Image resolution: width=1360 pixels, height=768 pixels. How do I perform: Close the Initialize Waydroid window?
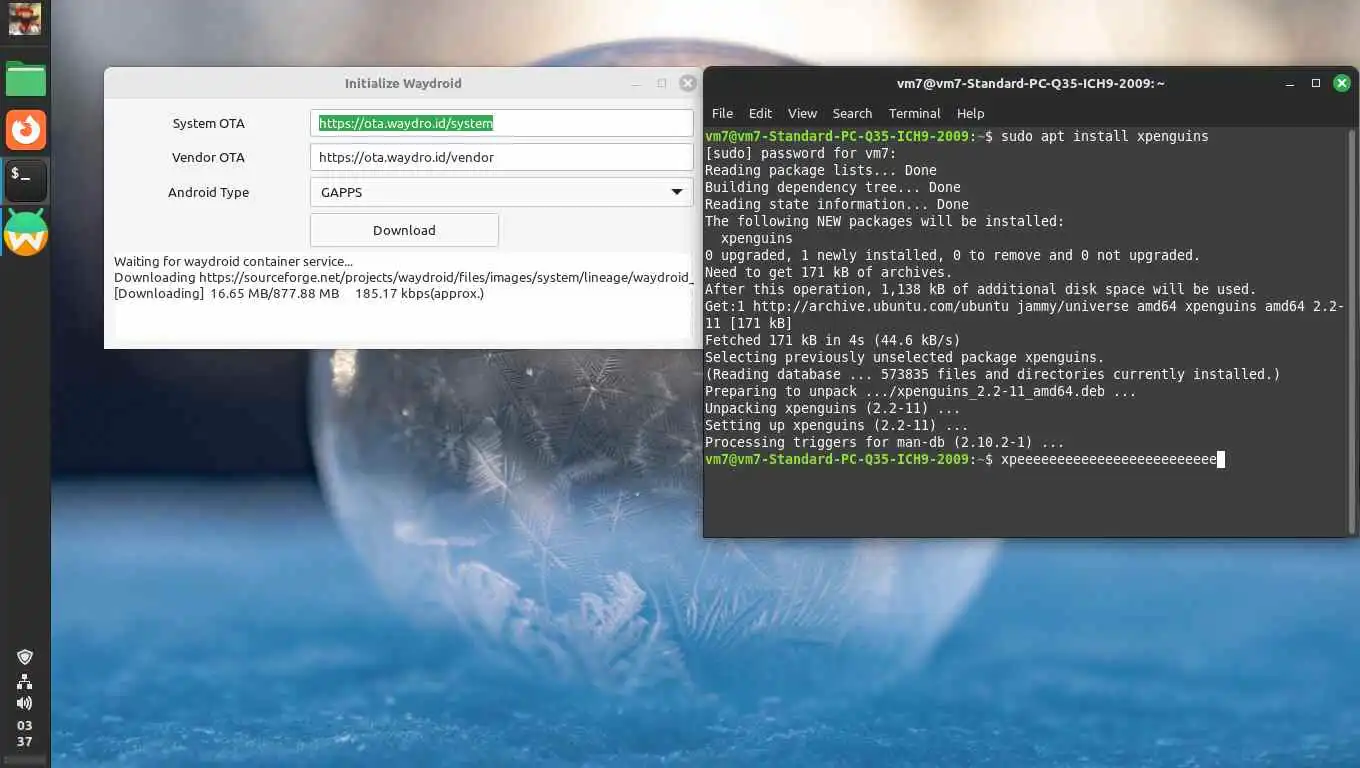[688, 83]
